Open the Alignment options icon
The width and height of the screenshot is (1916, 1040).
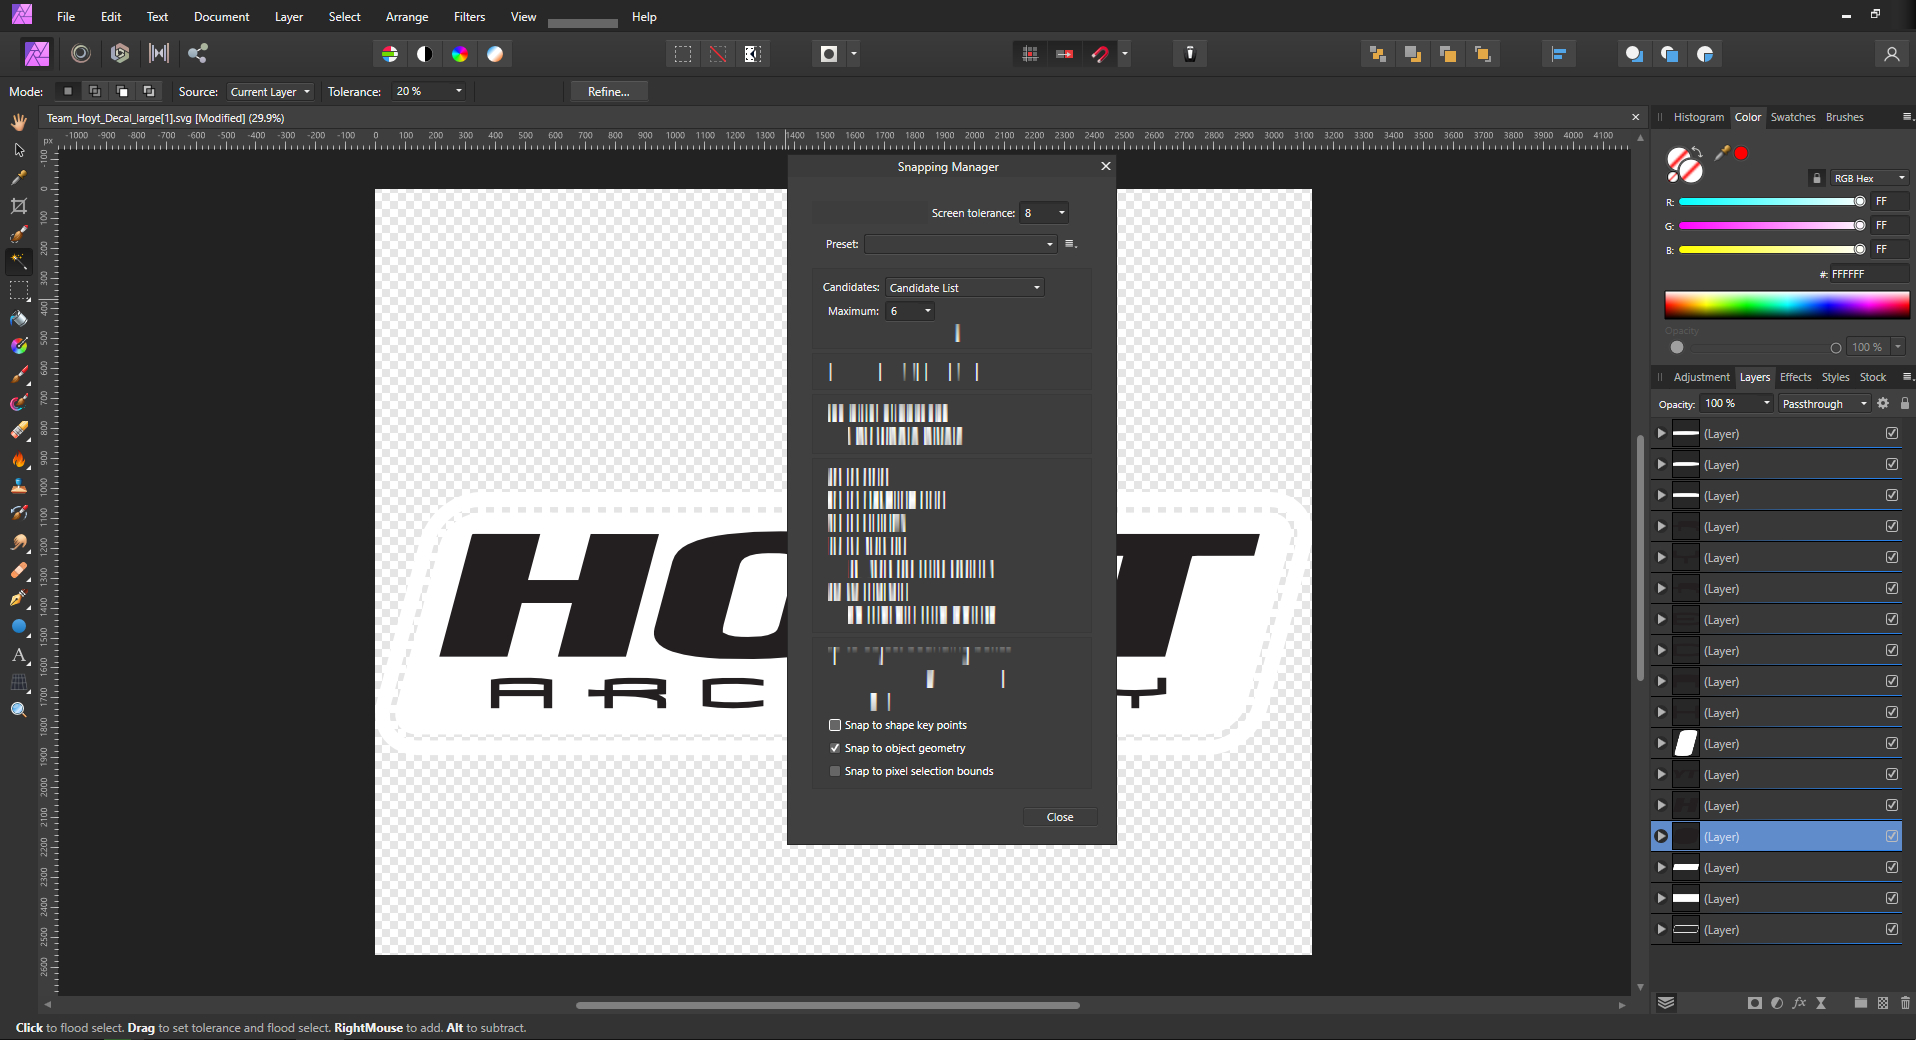click(x=1559, y=54)
